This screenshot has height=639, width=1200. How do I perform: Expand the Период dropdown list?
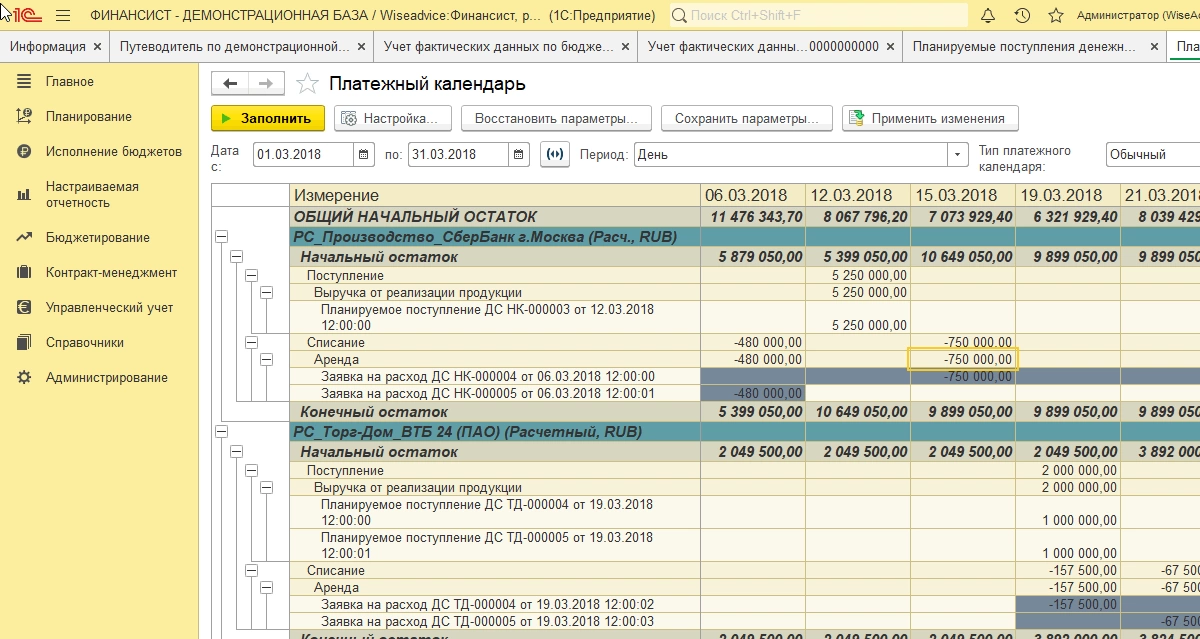[959, 155]
